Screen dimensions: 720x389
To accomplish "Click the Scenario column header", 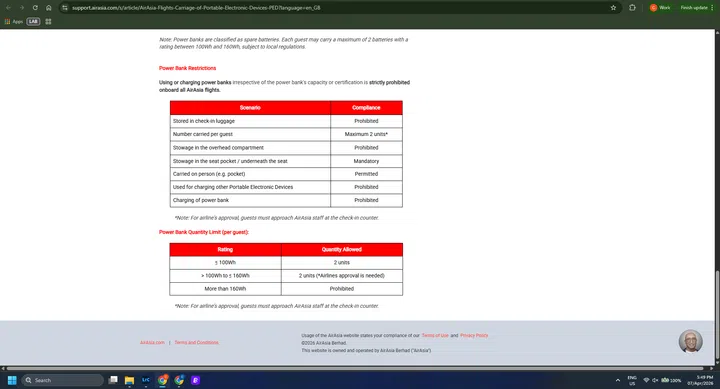I will (250, 107).
